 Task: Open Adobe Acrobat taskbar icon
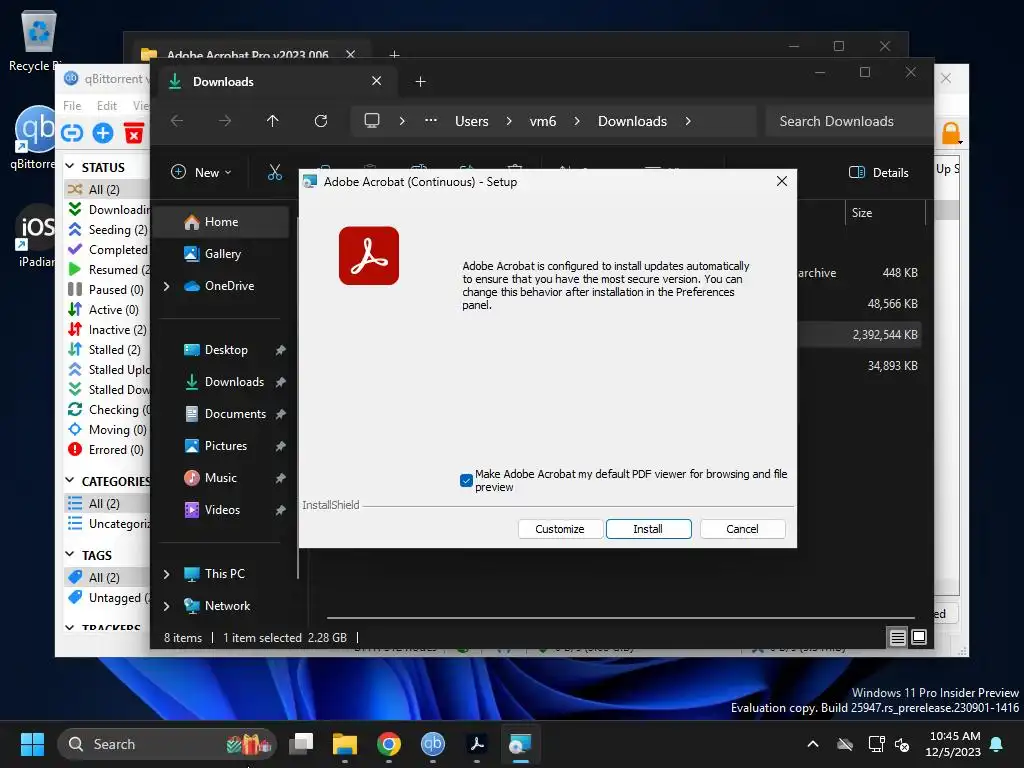pos(477,744)
